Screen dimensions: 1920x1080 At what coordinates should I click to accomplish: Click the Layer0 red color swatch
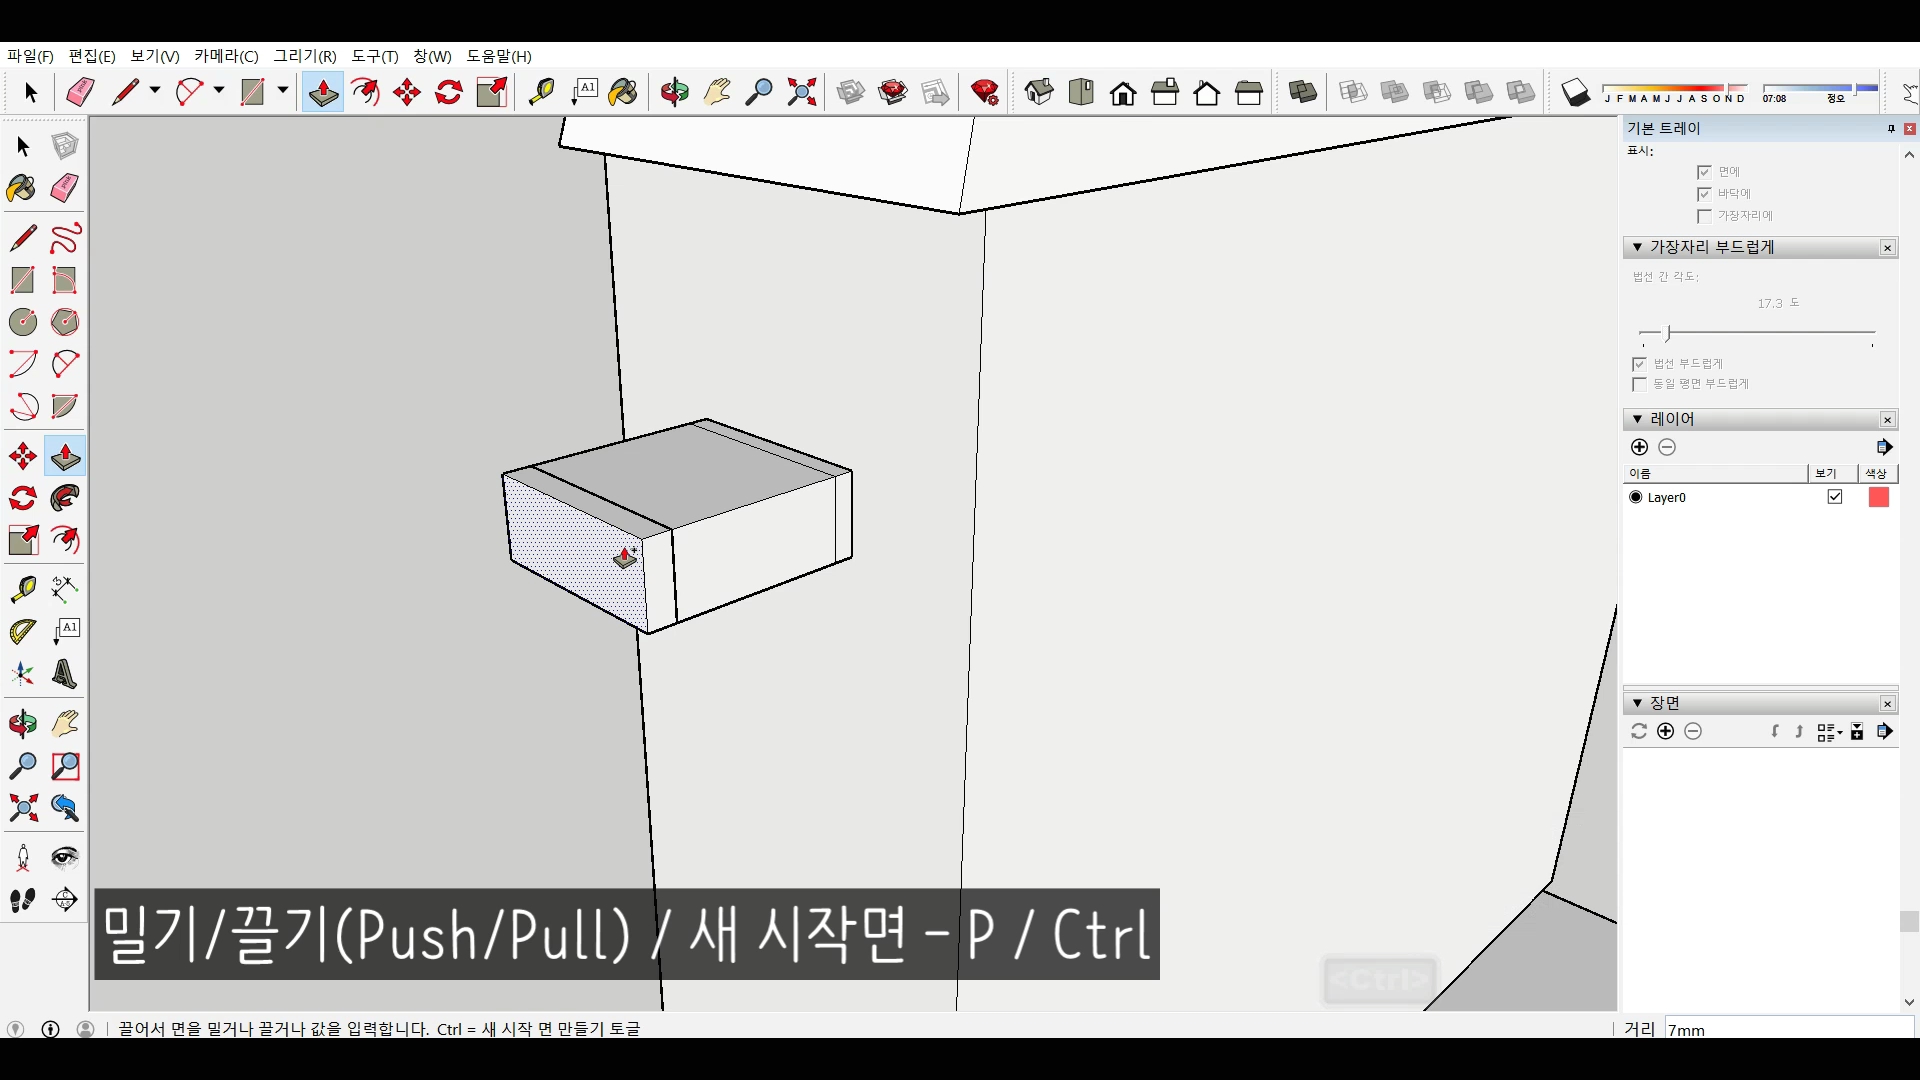(x=1878, y=497)
